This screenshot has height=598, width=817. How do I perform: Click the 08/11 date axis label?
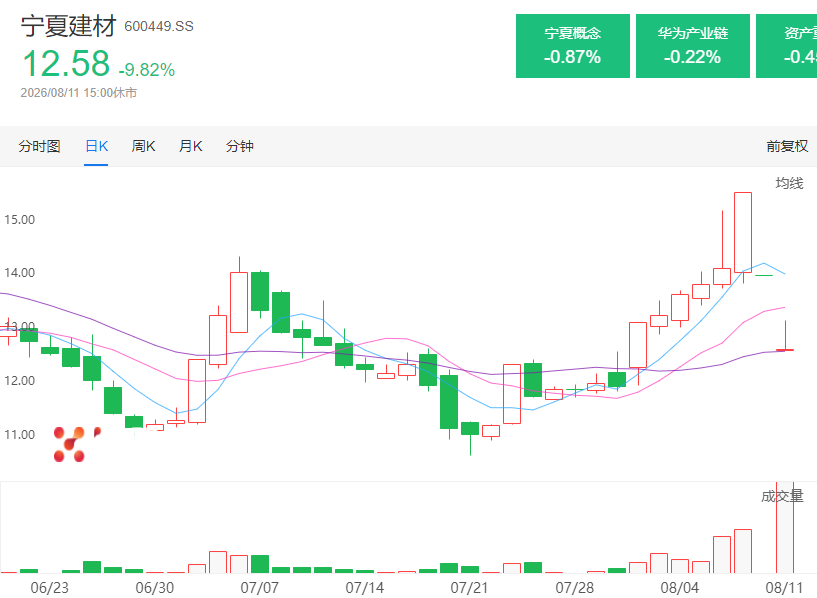click(785, 588)
